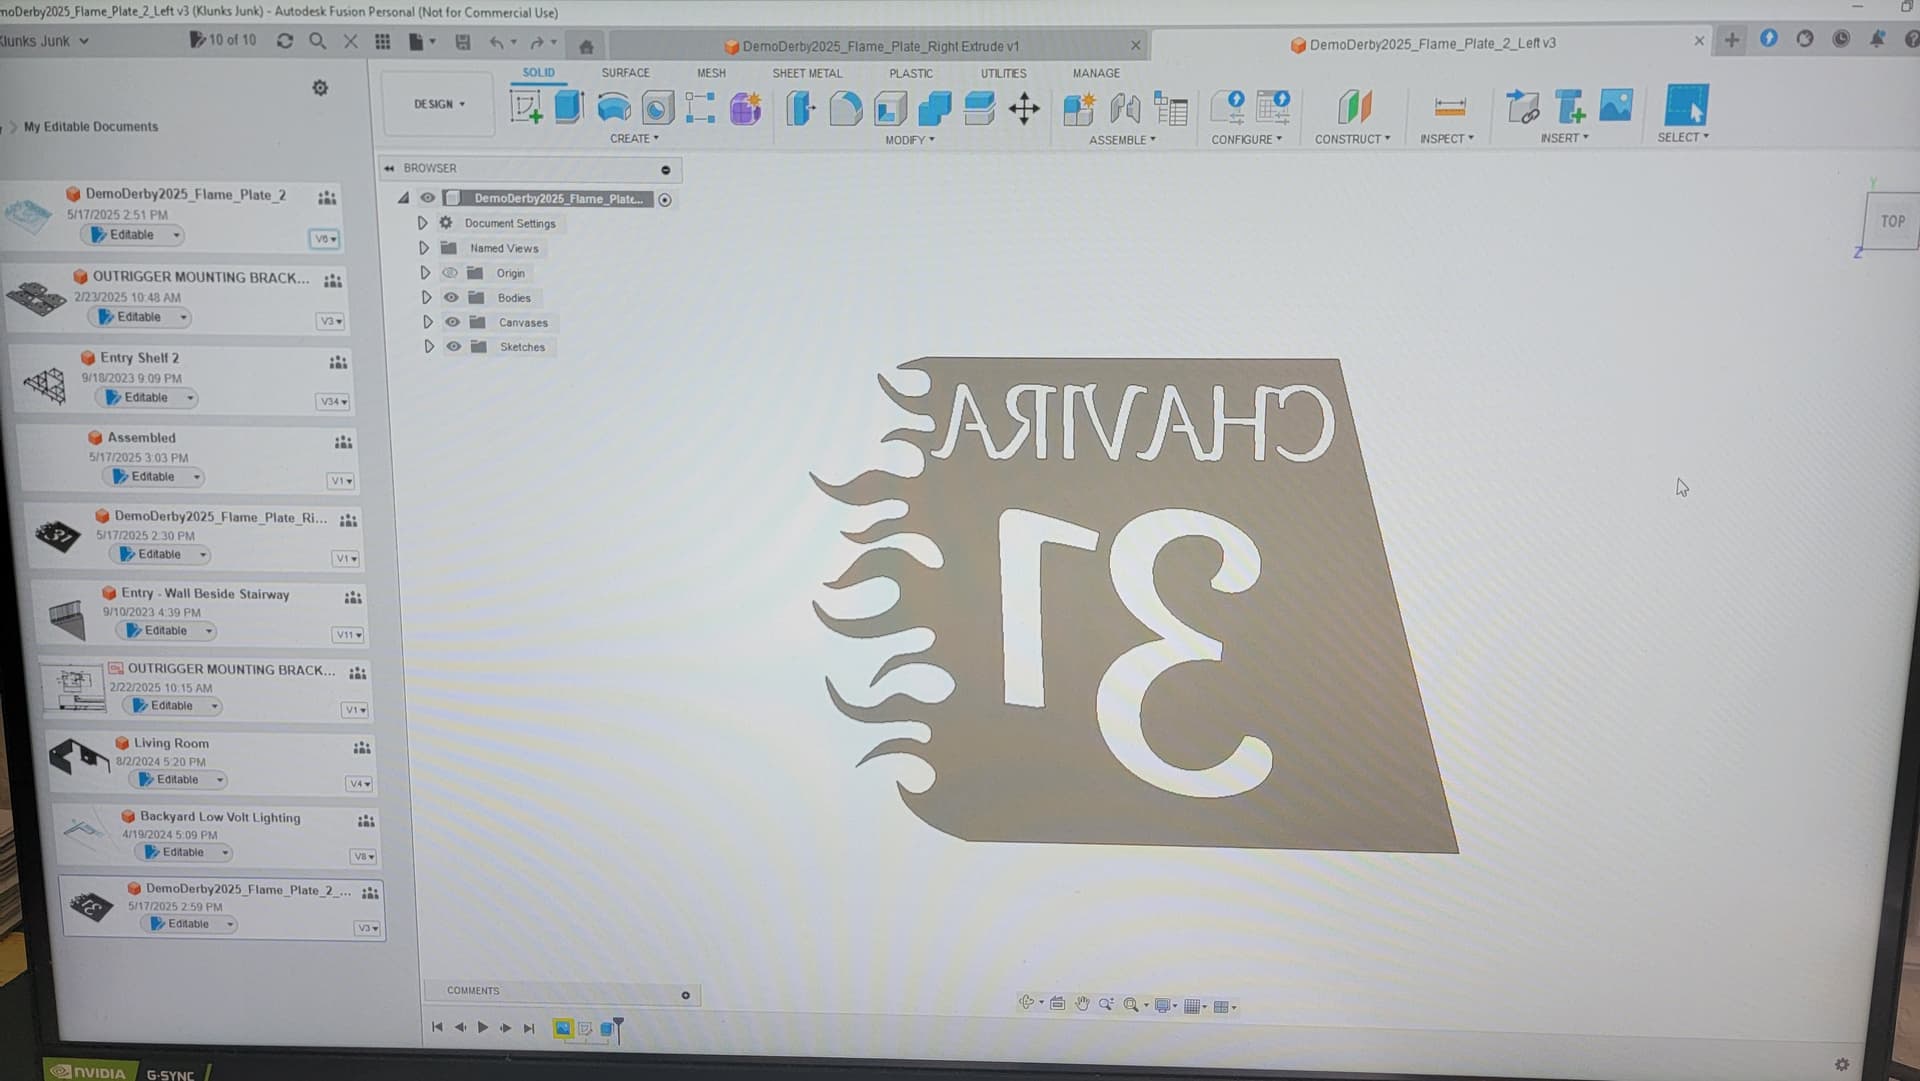The image size is (1920, 1081).
Task: Open the MESH ribbon tab
Action: (711, 73)
